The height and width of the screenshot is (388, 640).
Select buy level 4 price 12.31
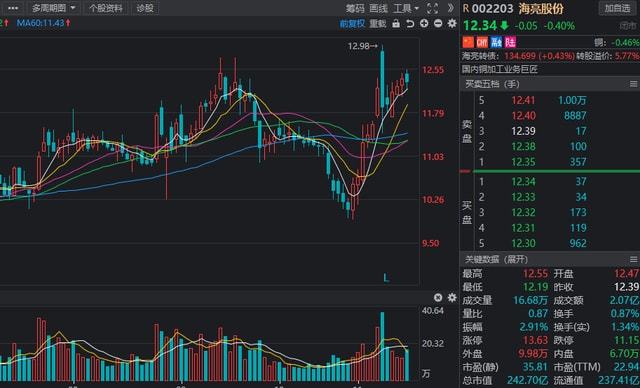click(523, 228)
